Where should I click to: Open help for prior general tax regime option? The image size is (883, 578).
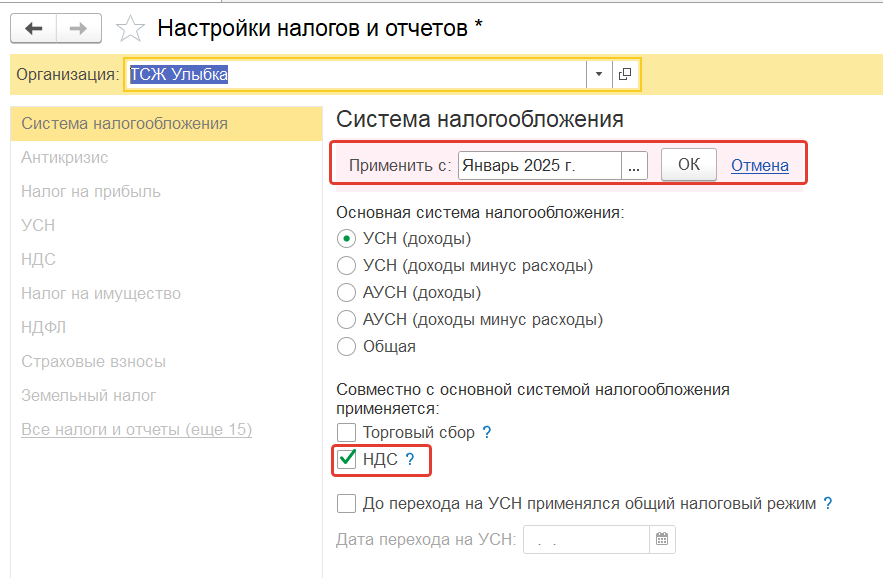coord(827,503)
